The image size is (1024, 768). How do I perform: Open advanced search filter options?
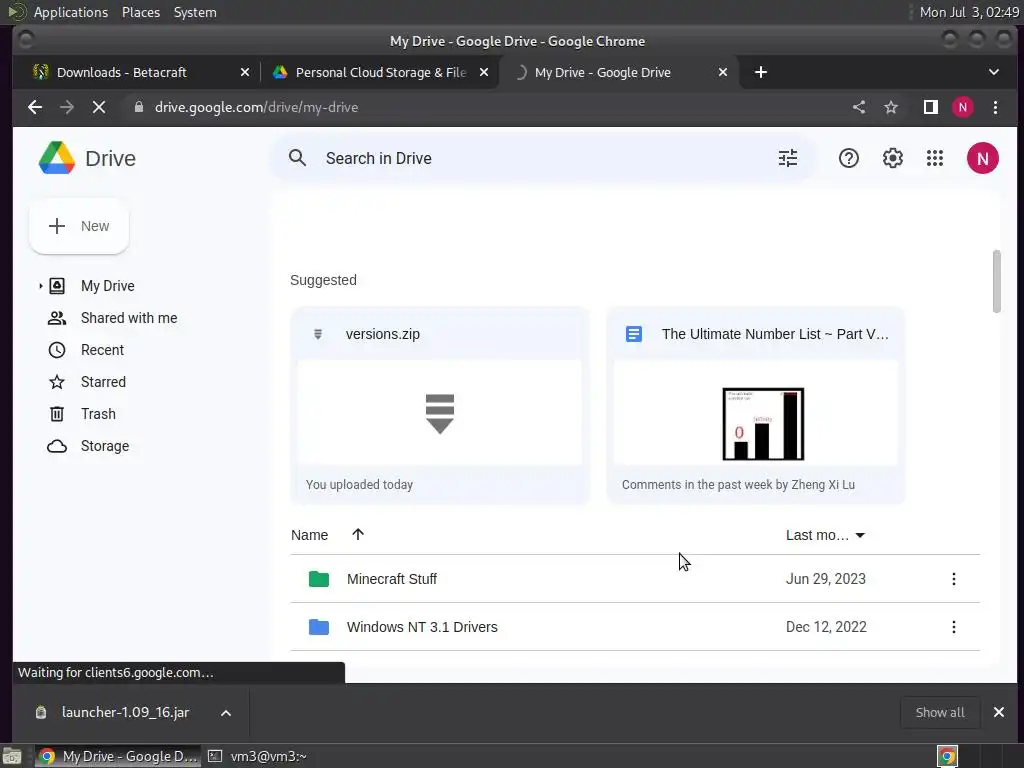tap(788, 158)
